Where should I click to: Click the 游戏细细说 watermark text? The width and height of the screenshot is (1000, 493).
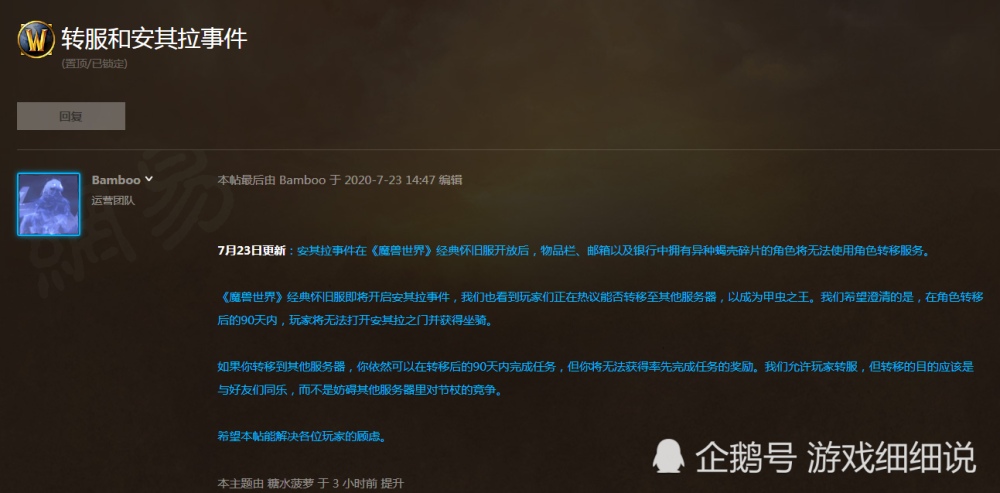[x=891, y=457]
